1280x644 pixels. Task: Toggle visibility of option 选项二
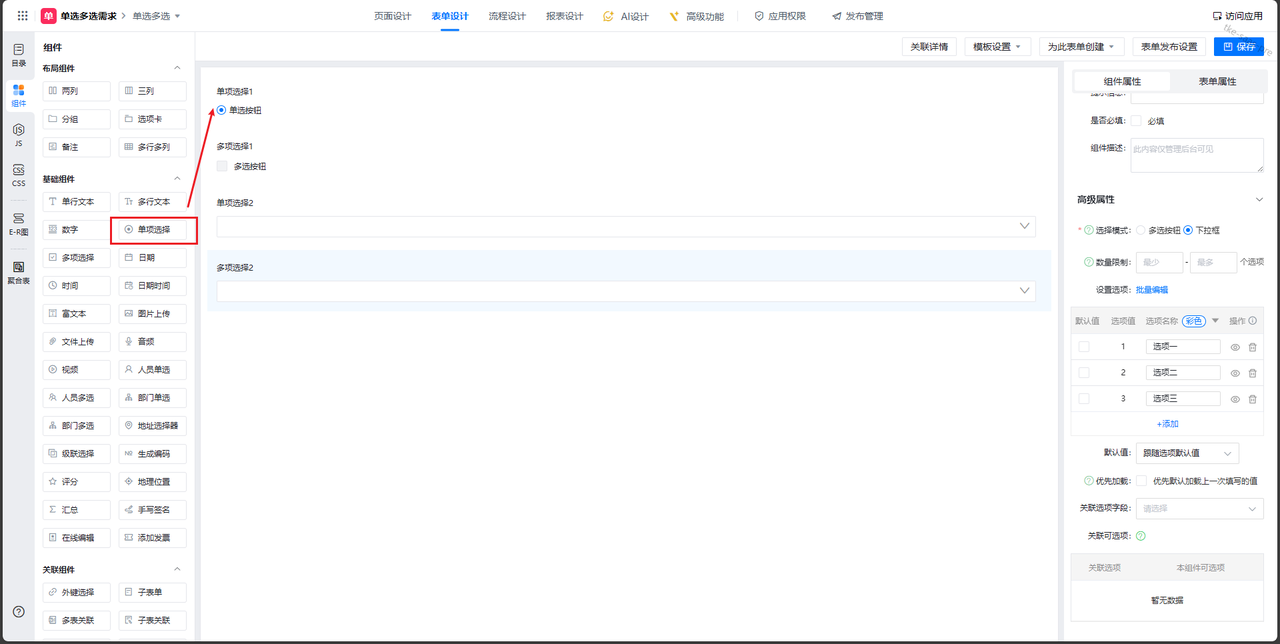click(x=1235, y=373)
